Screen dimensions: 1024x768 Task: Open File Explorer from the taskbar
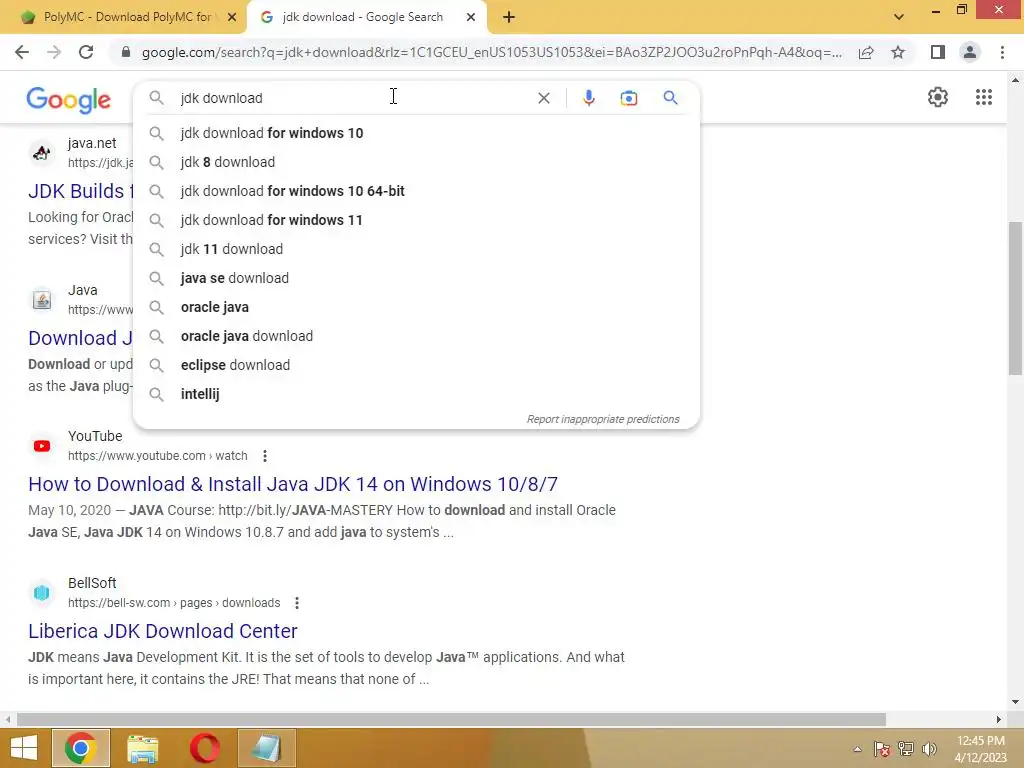(x=142, y=748)
